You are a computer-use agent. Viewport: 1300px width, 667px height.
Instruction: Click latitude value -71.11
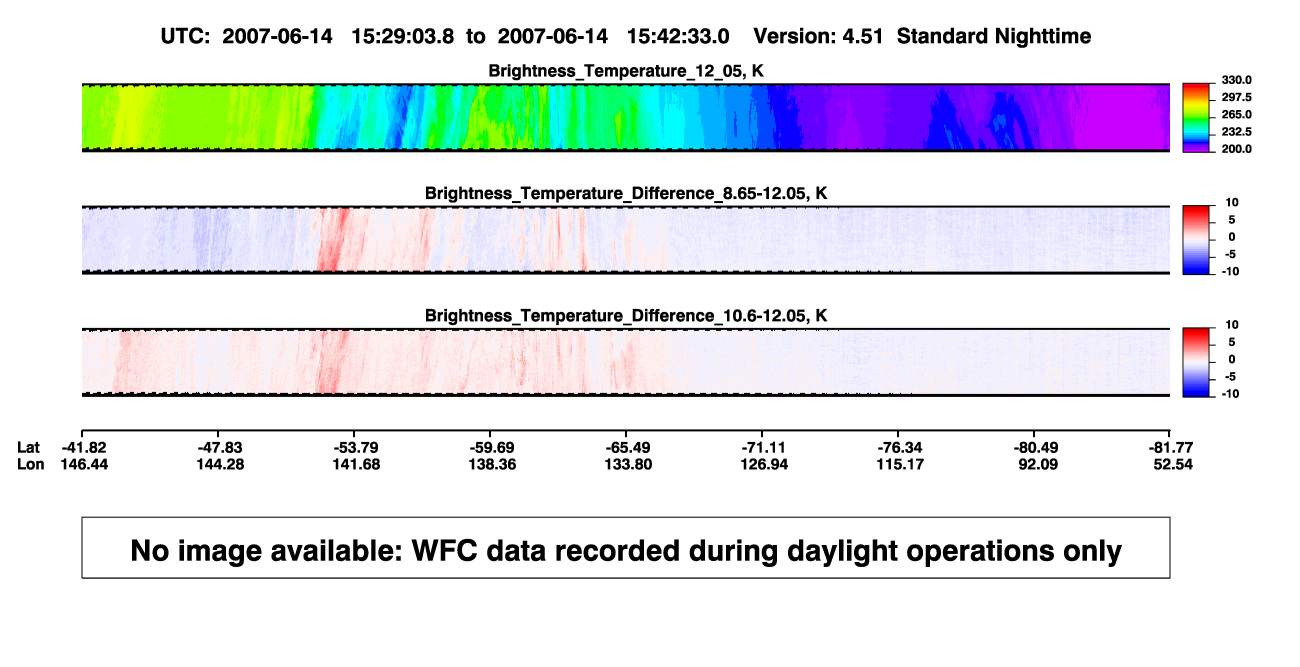762,447
